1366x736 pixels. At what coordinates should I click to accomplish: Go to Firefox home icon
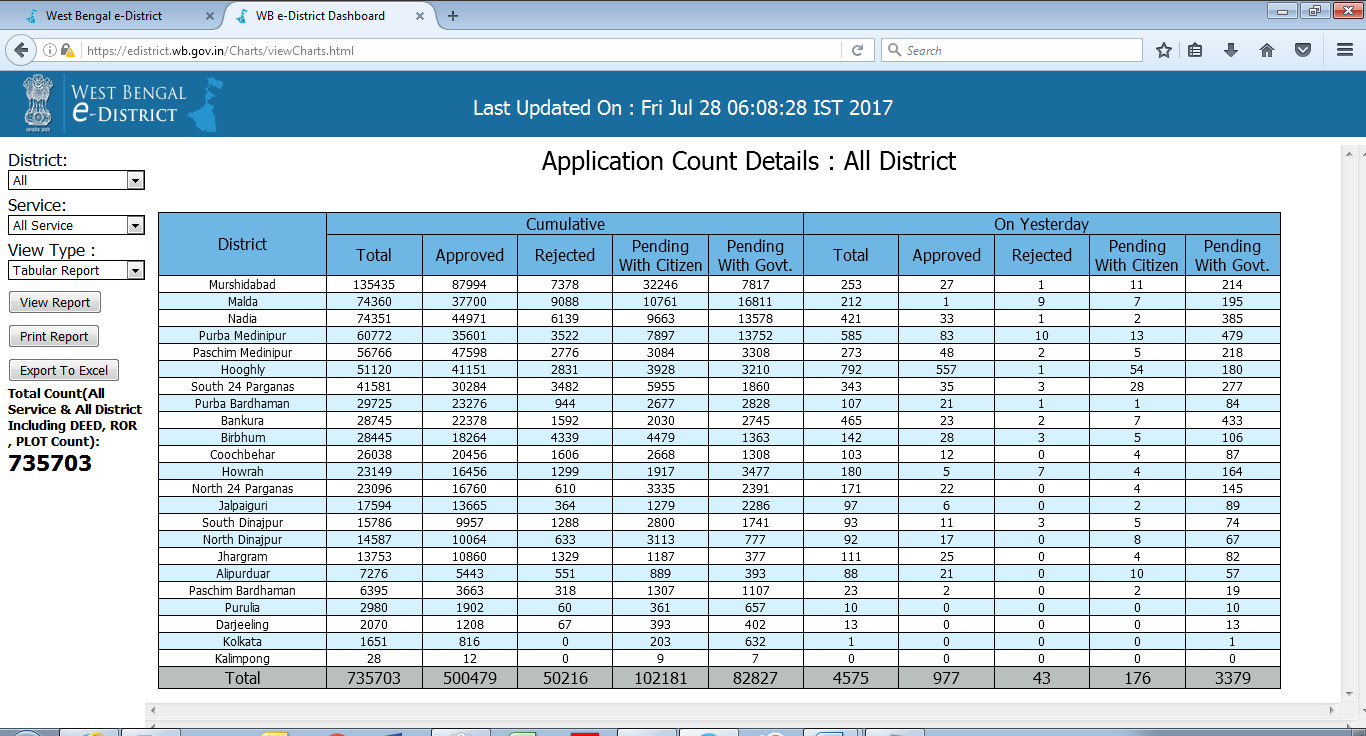1266,50
